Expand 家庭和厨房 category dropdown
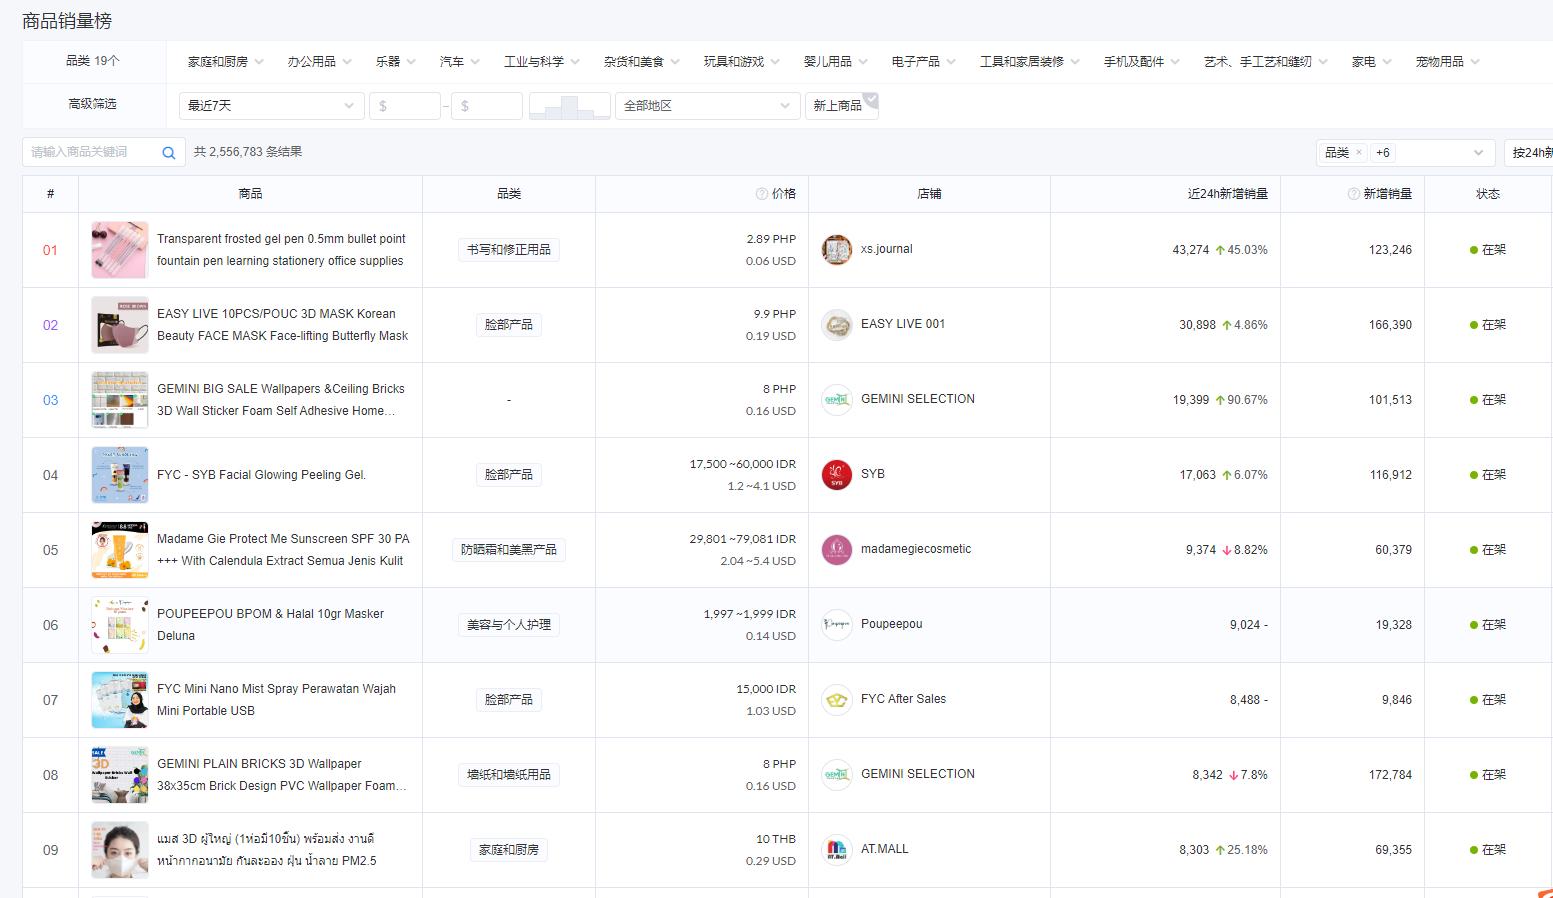 [226, 62]
